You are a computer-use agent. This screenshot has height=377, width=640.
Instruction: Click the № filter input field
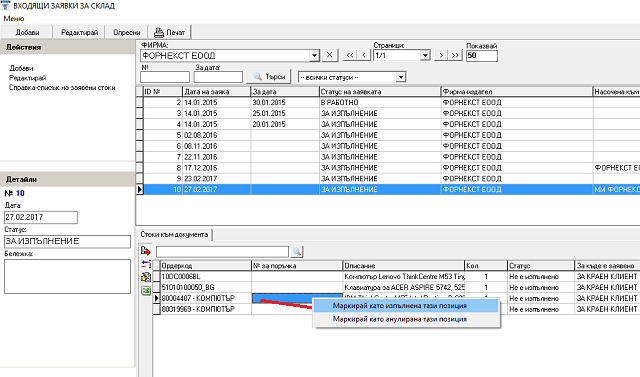[x=165, y=77]
